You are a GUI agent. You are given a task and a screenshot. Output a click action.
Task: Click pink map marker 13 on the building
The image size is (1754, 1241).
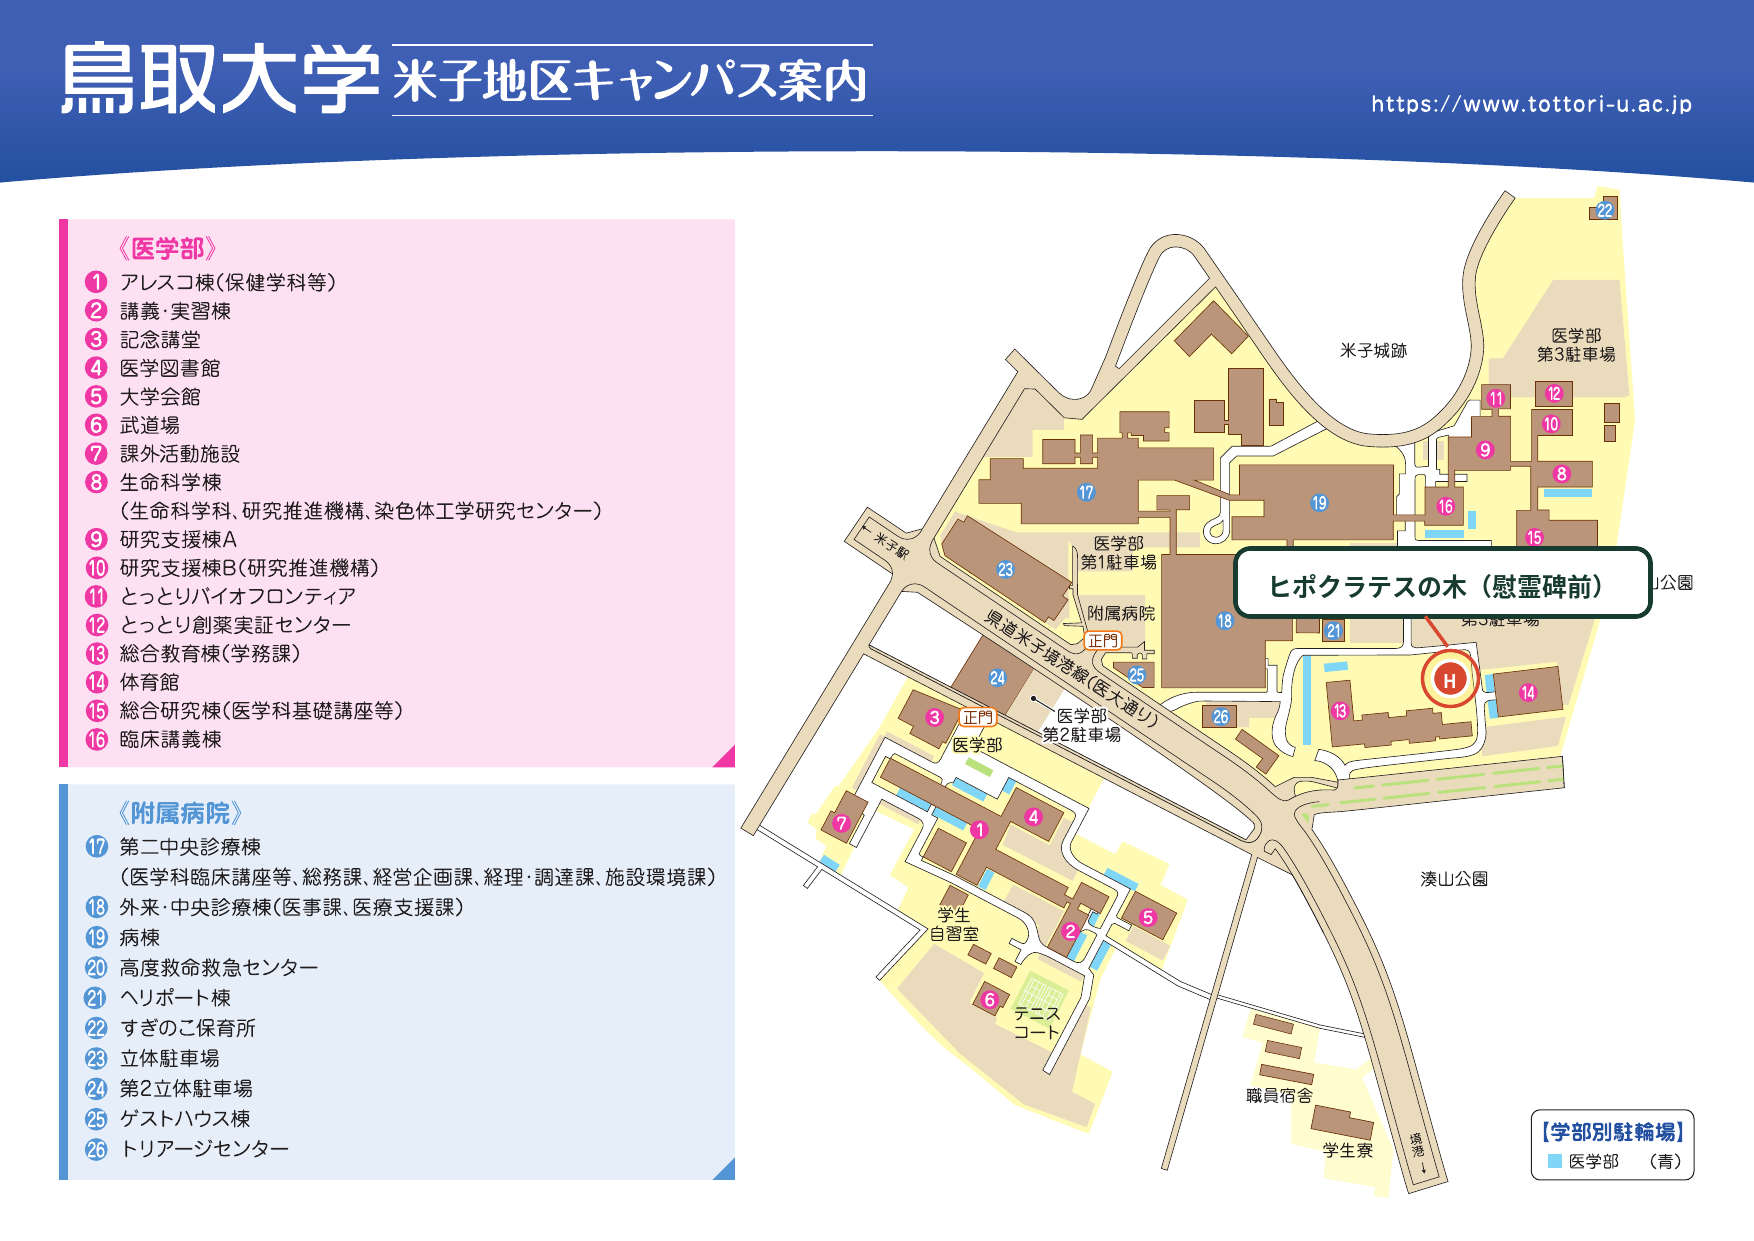click(x=1340, y=711)
